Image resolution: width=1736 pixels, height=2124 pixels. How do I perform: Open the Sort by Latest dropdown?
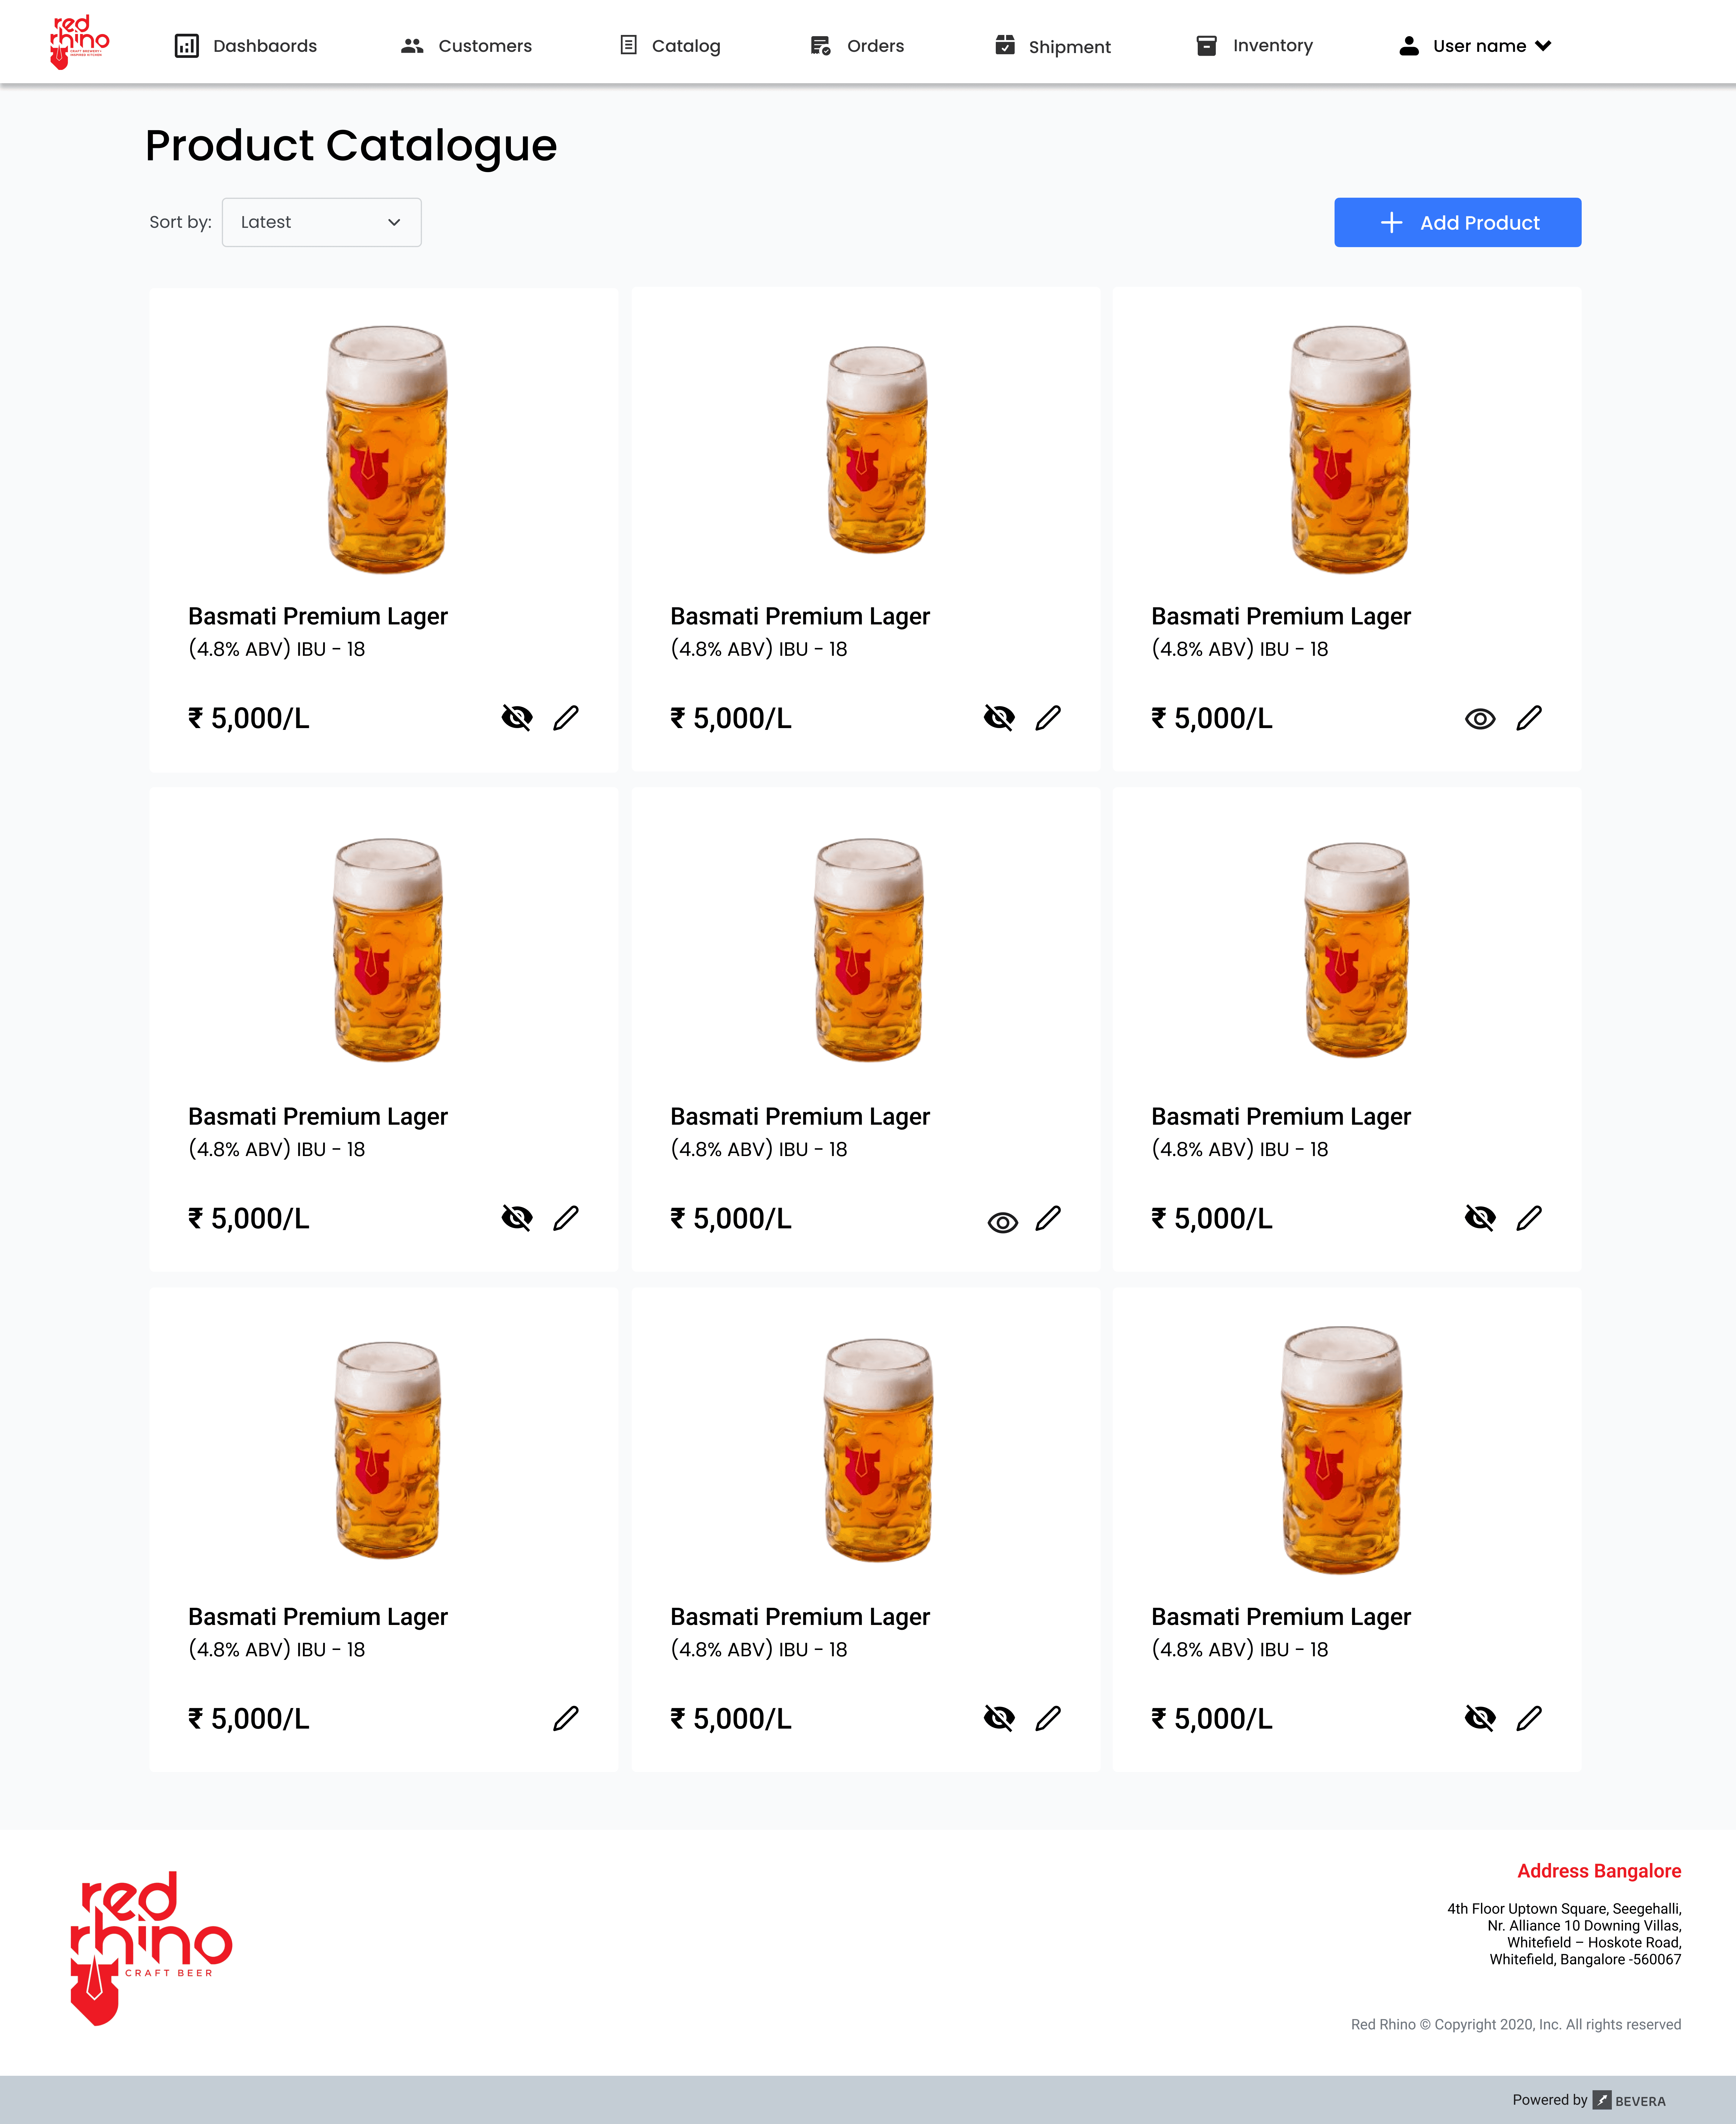point(321,222)
